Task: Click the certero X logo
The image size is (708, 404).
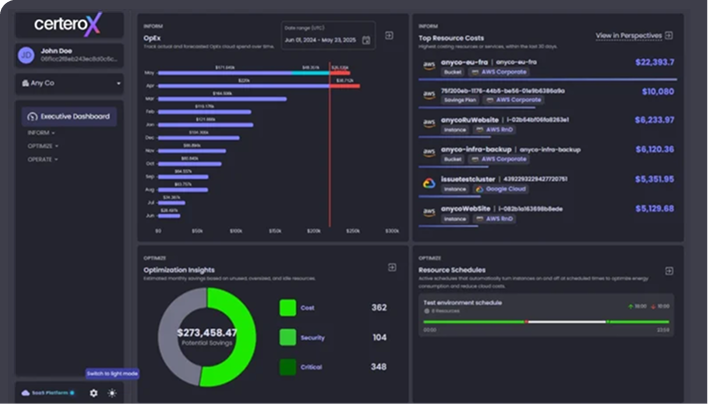Action: tap(67, 23)
